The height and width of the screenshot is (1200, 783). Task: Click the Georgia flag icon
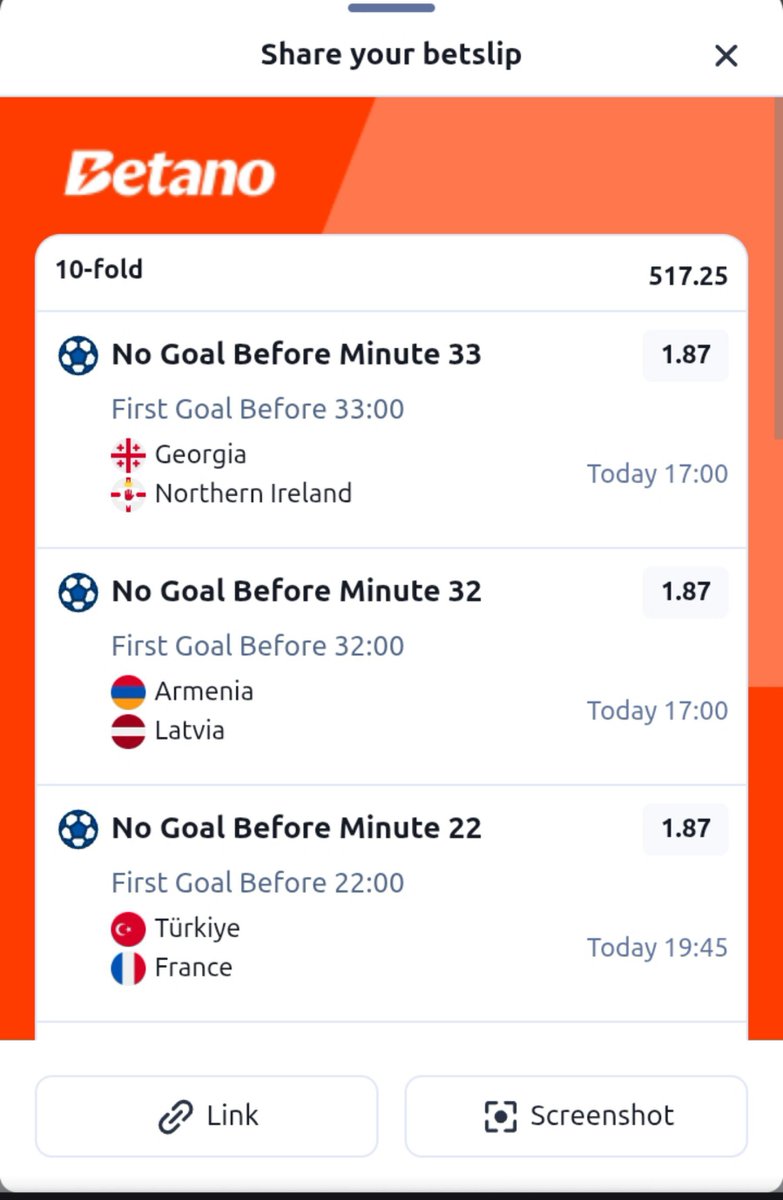point(128,455)
